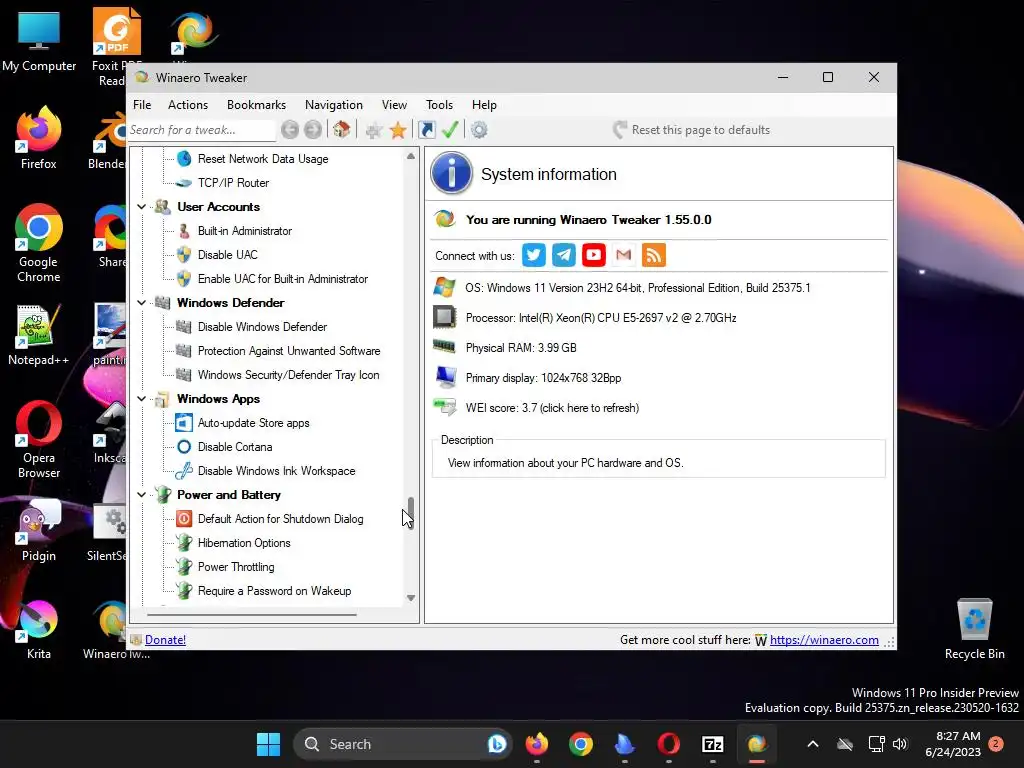Open the Telegram link icon
The image size is (1024, 768).
(x=564, y=255)
